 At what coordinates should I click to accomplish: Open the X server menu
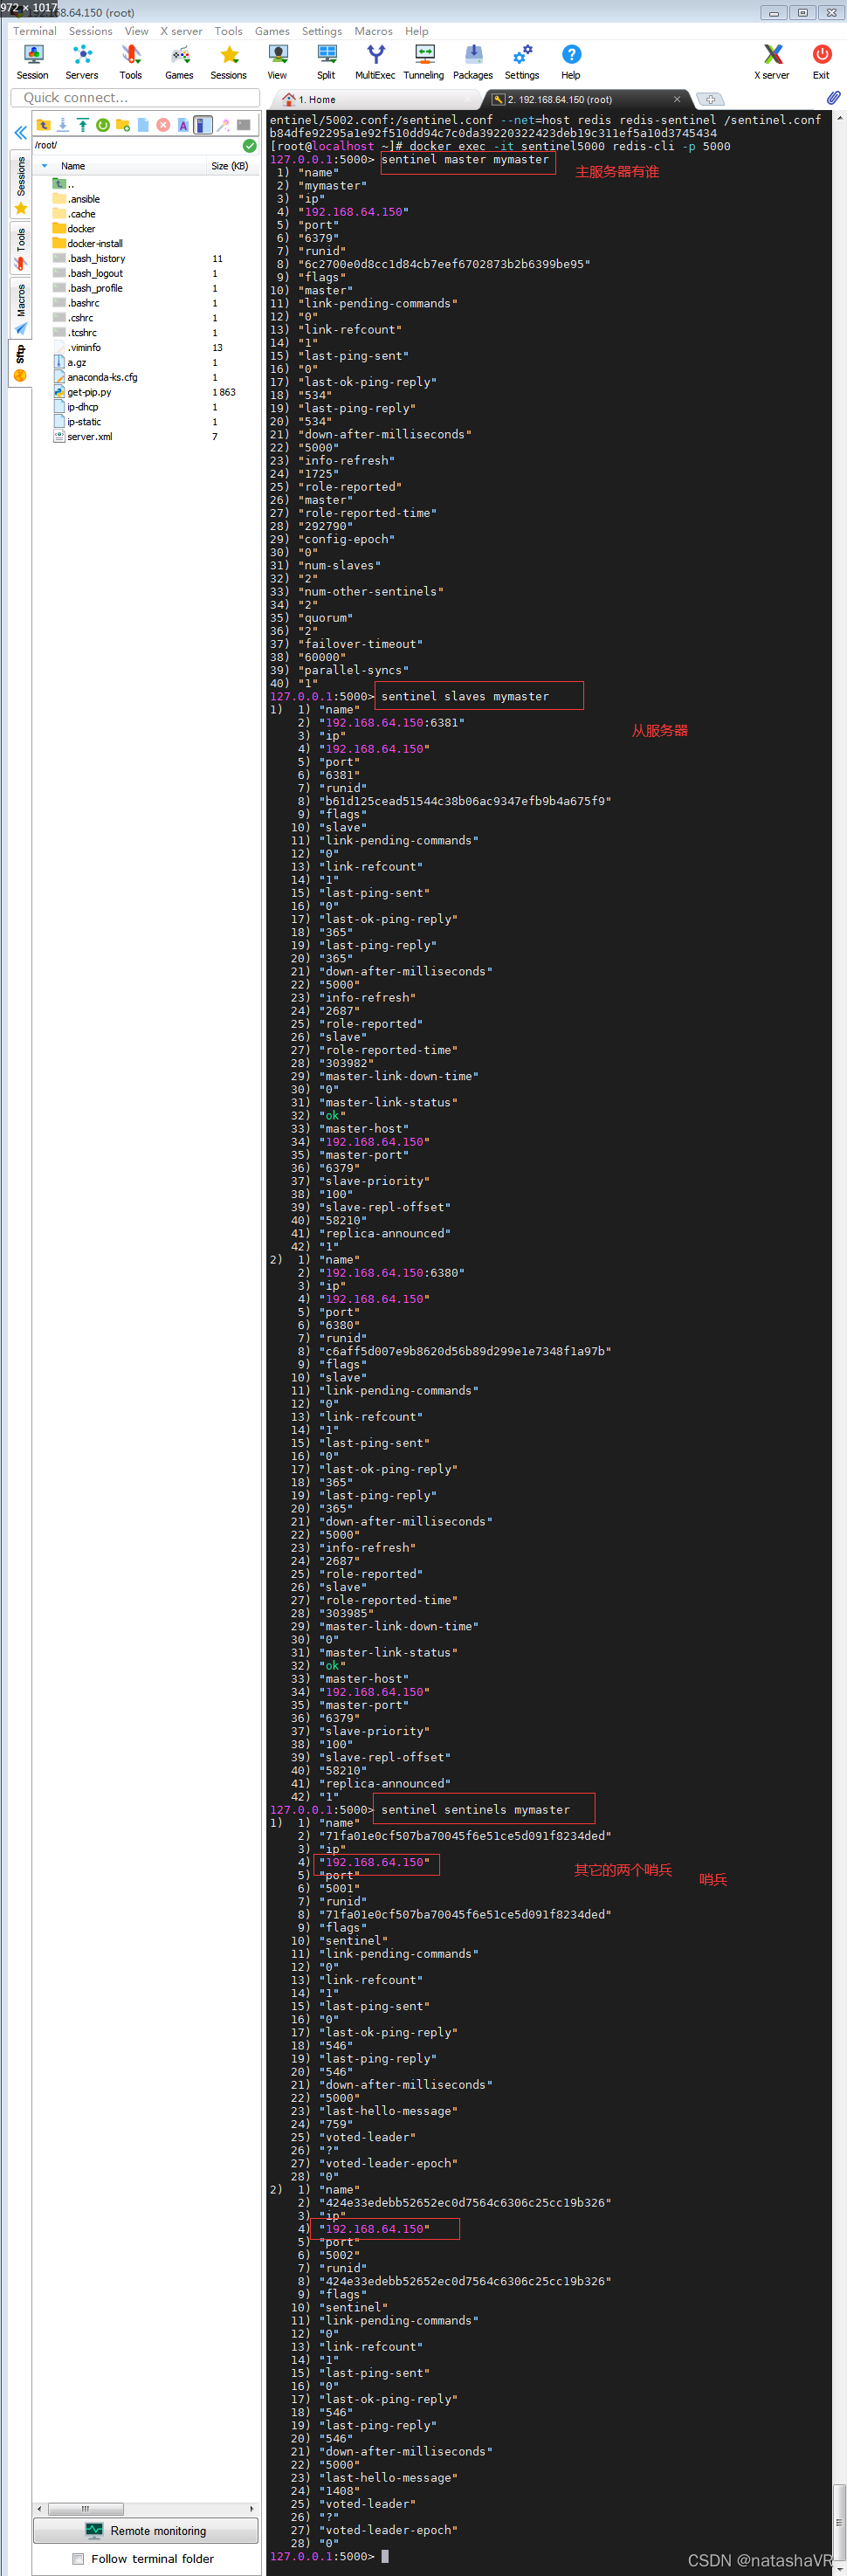[x=181, y=31]
